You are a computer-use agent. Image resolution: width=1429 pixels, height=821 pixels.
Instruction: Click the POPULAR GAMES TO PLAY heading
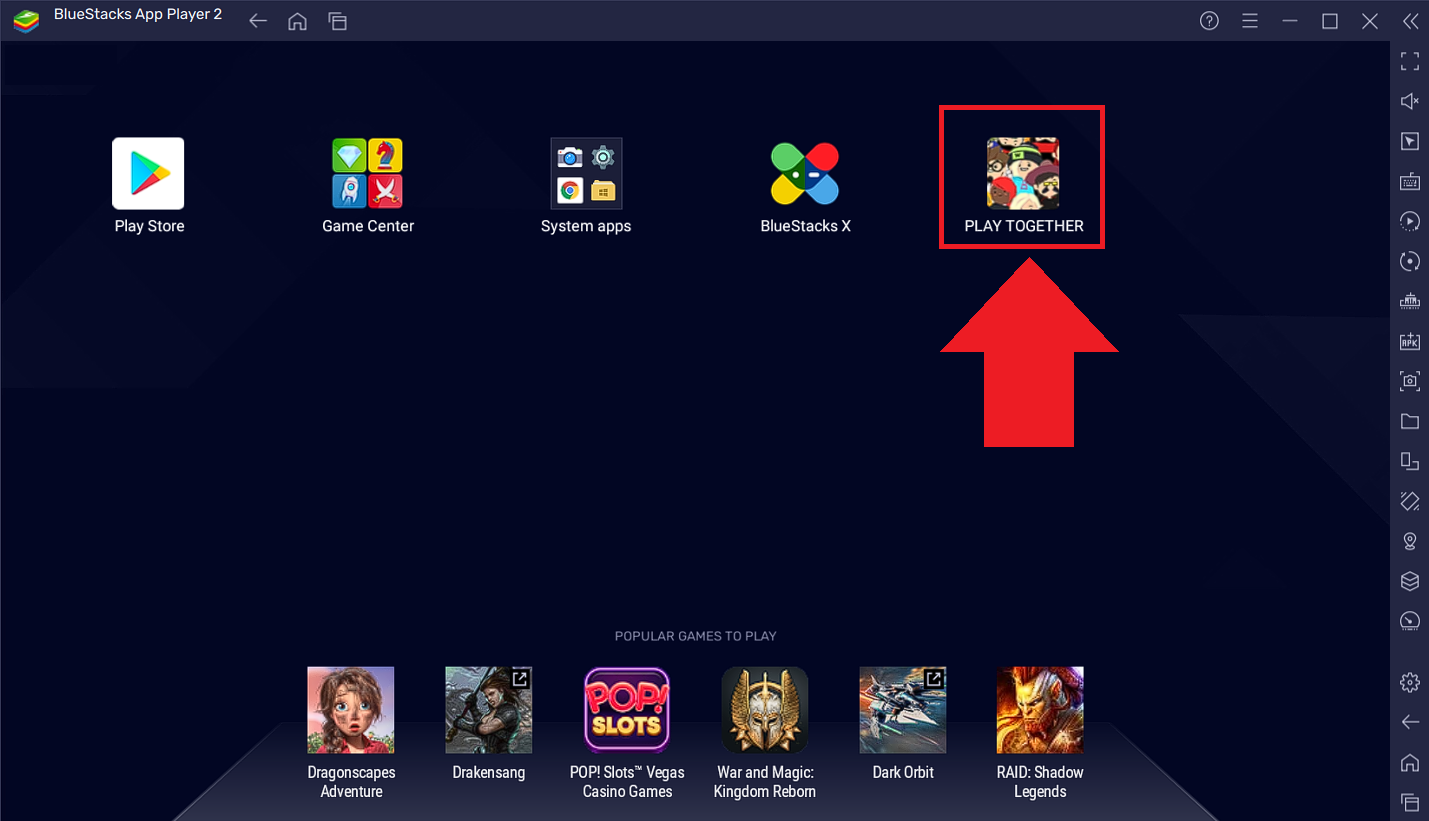click(695, 636)
